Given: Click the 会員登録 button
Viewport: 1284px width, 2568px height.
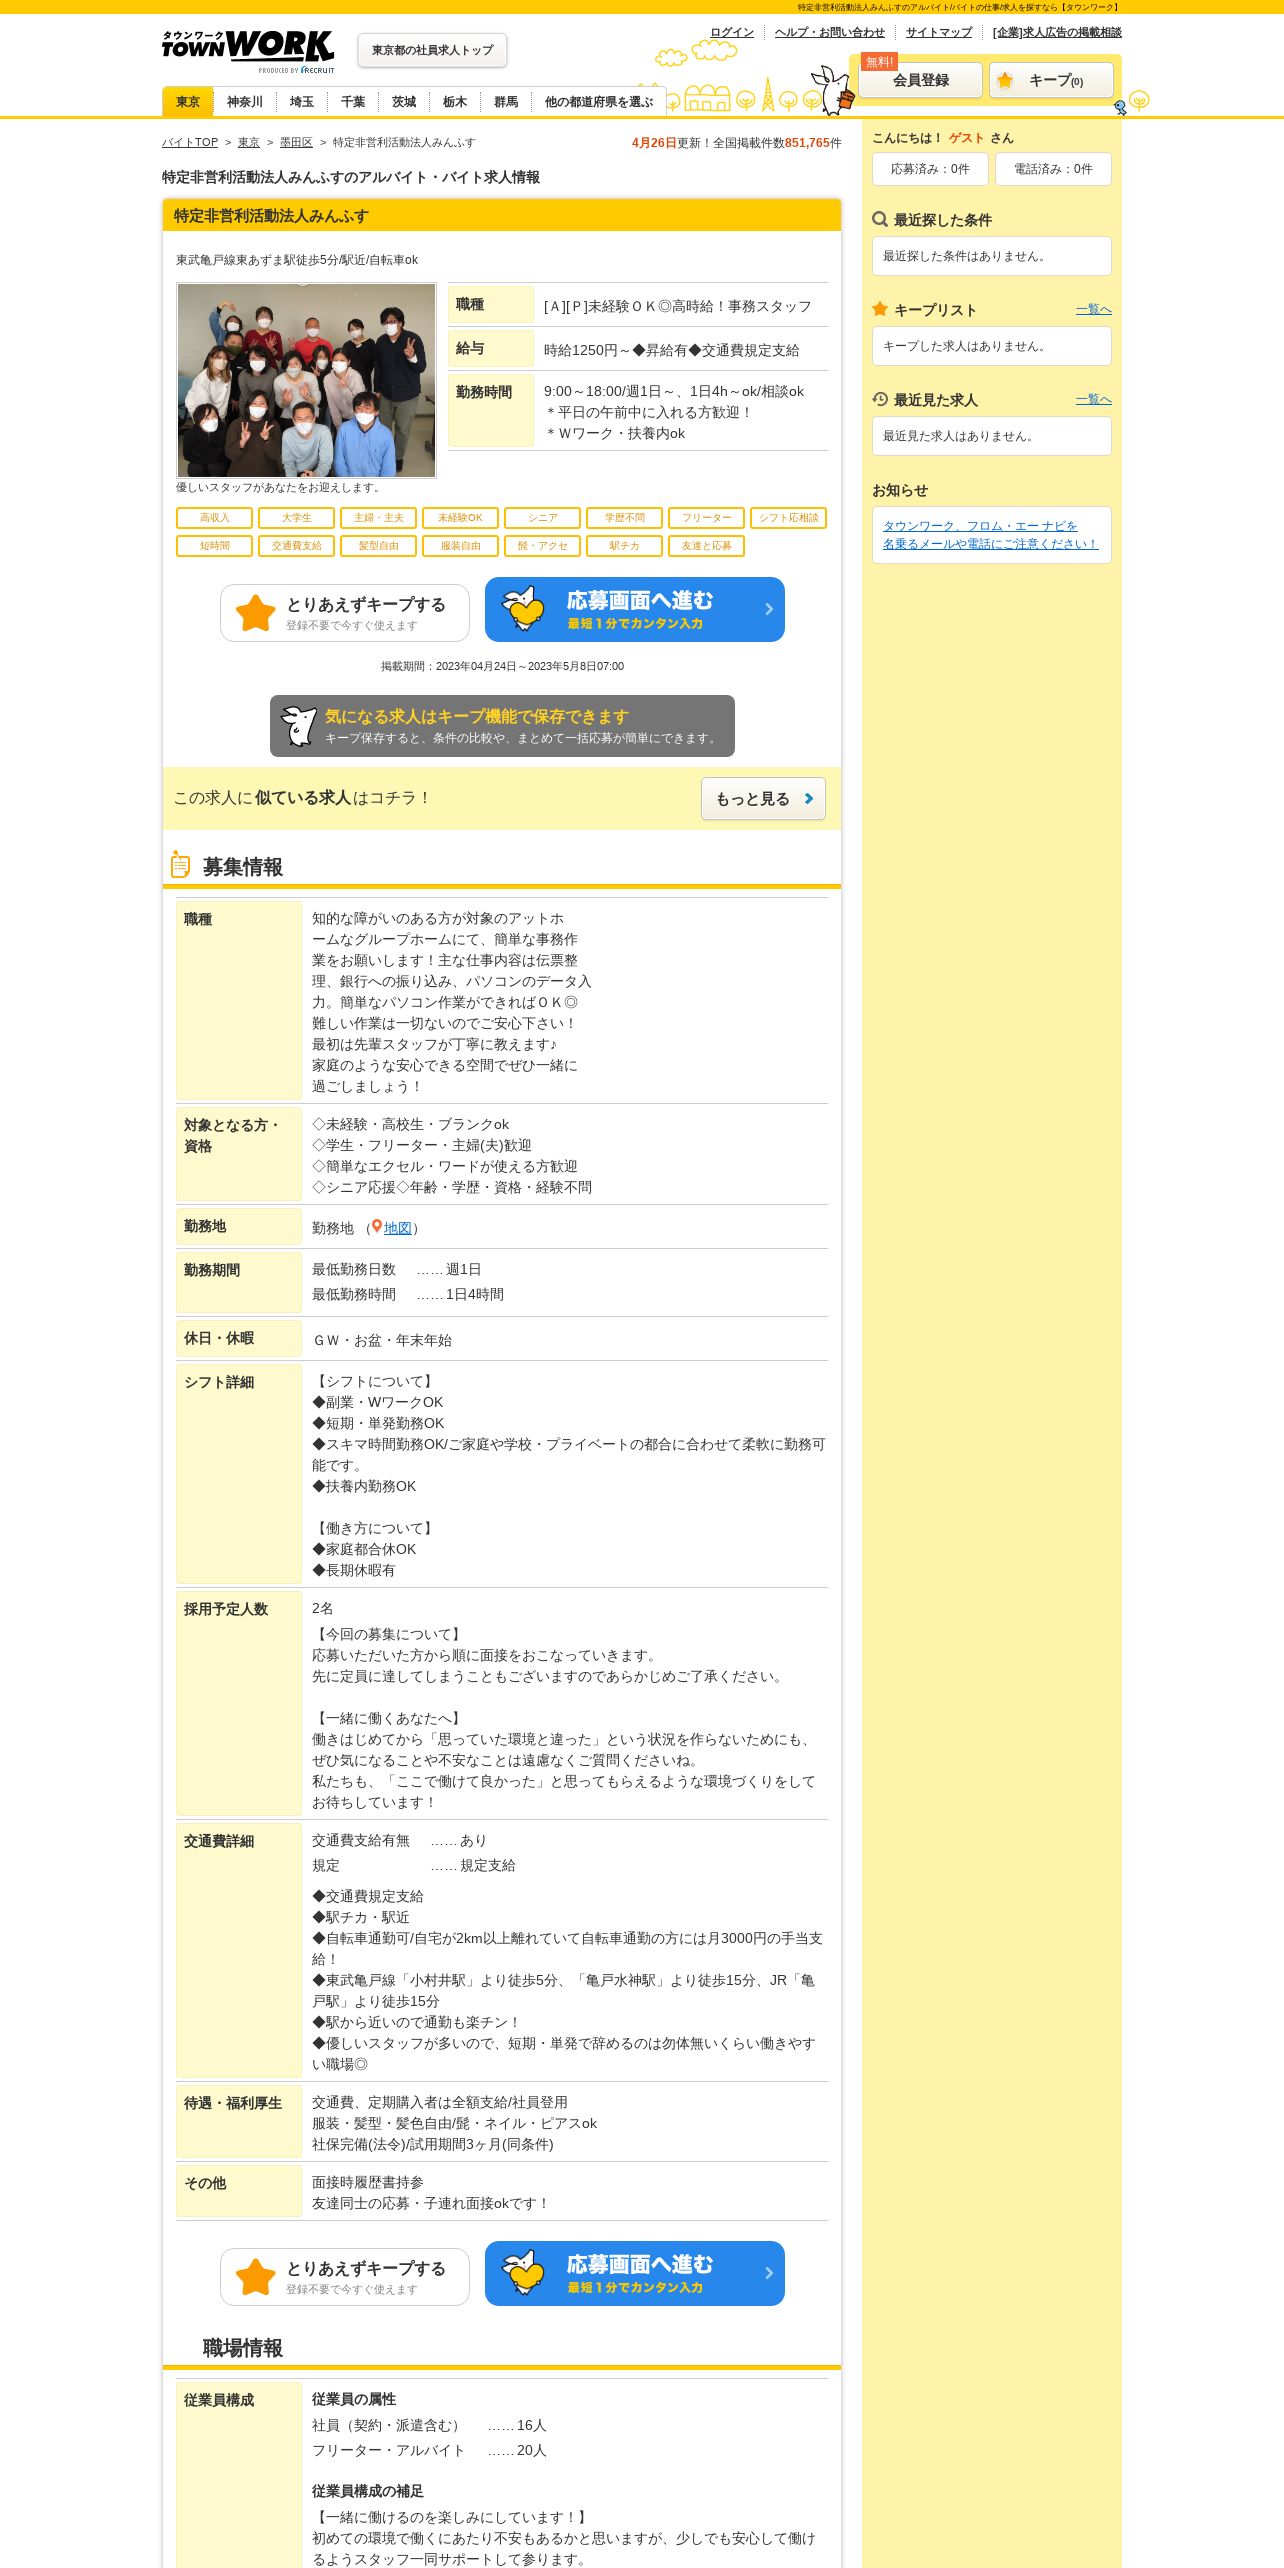Looking at the screenshot, I should [921, 80].
